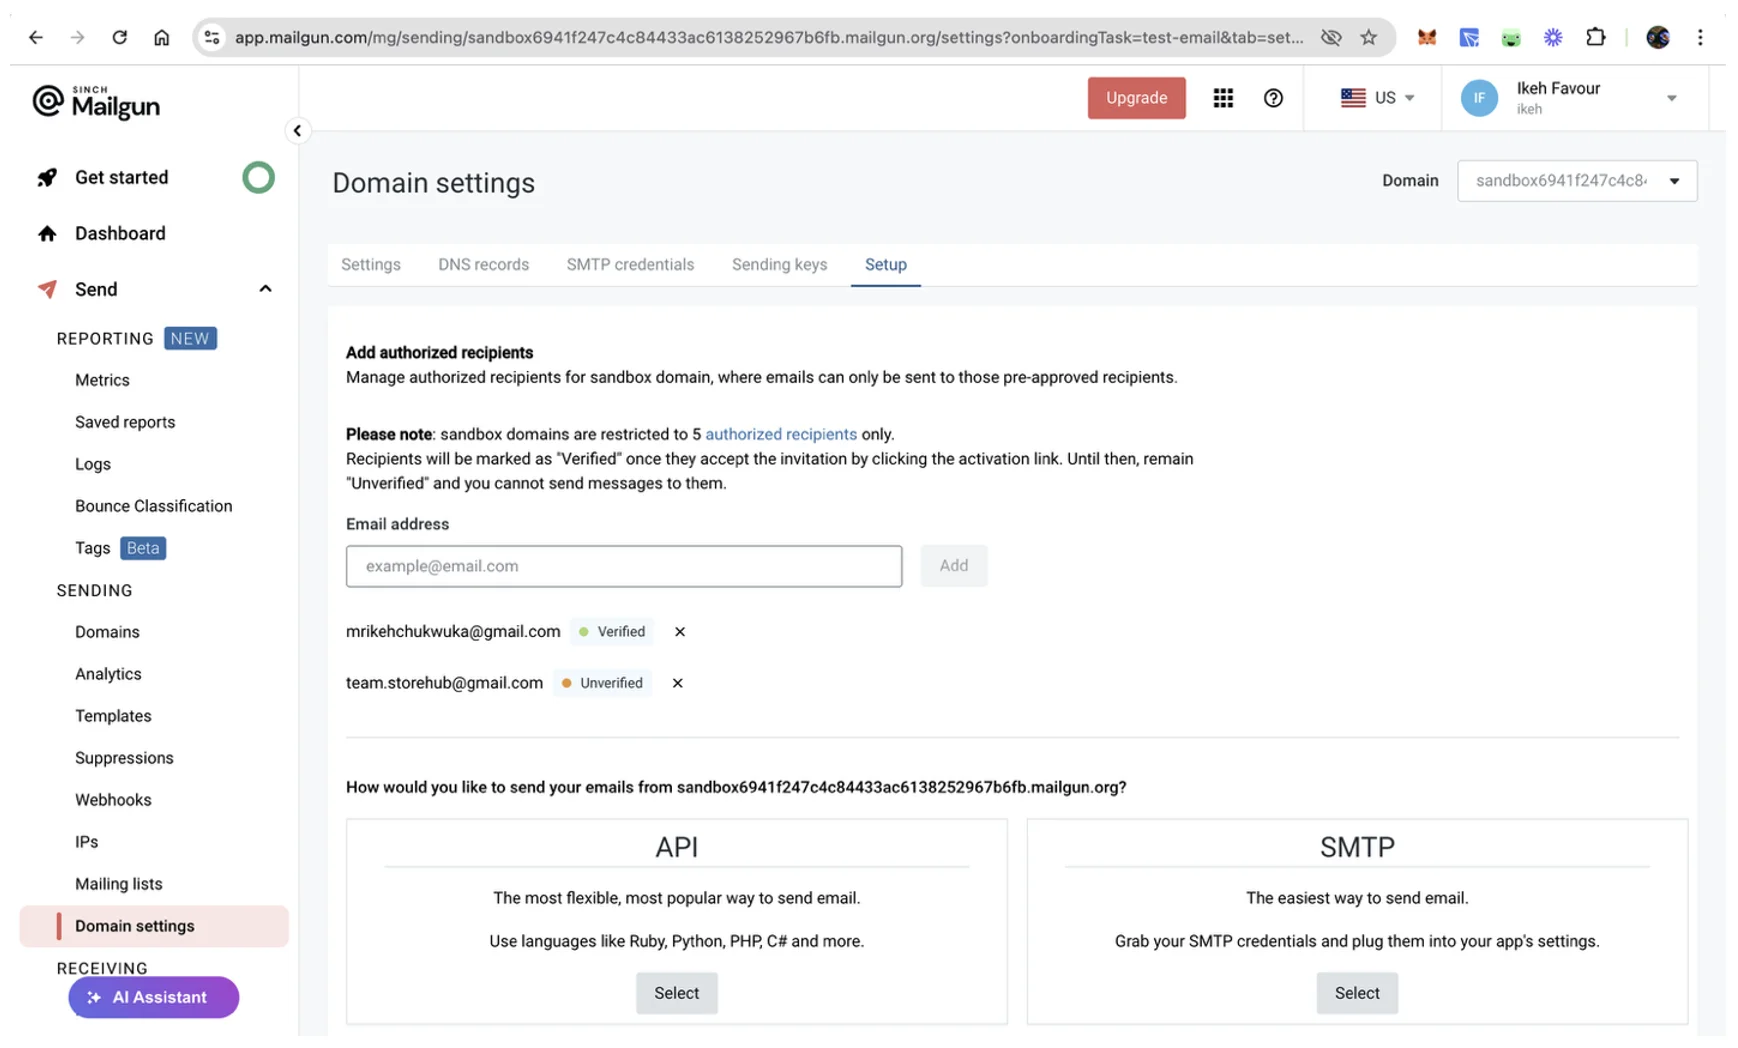Collapse the Send section chevron

click(x=265, y=289)
